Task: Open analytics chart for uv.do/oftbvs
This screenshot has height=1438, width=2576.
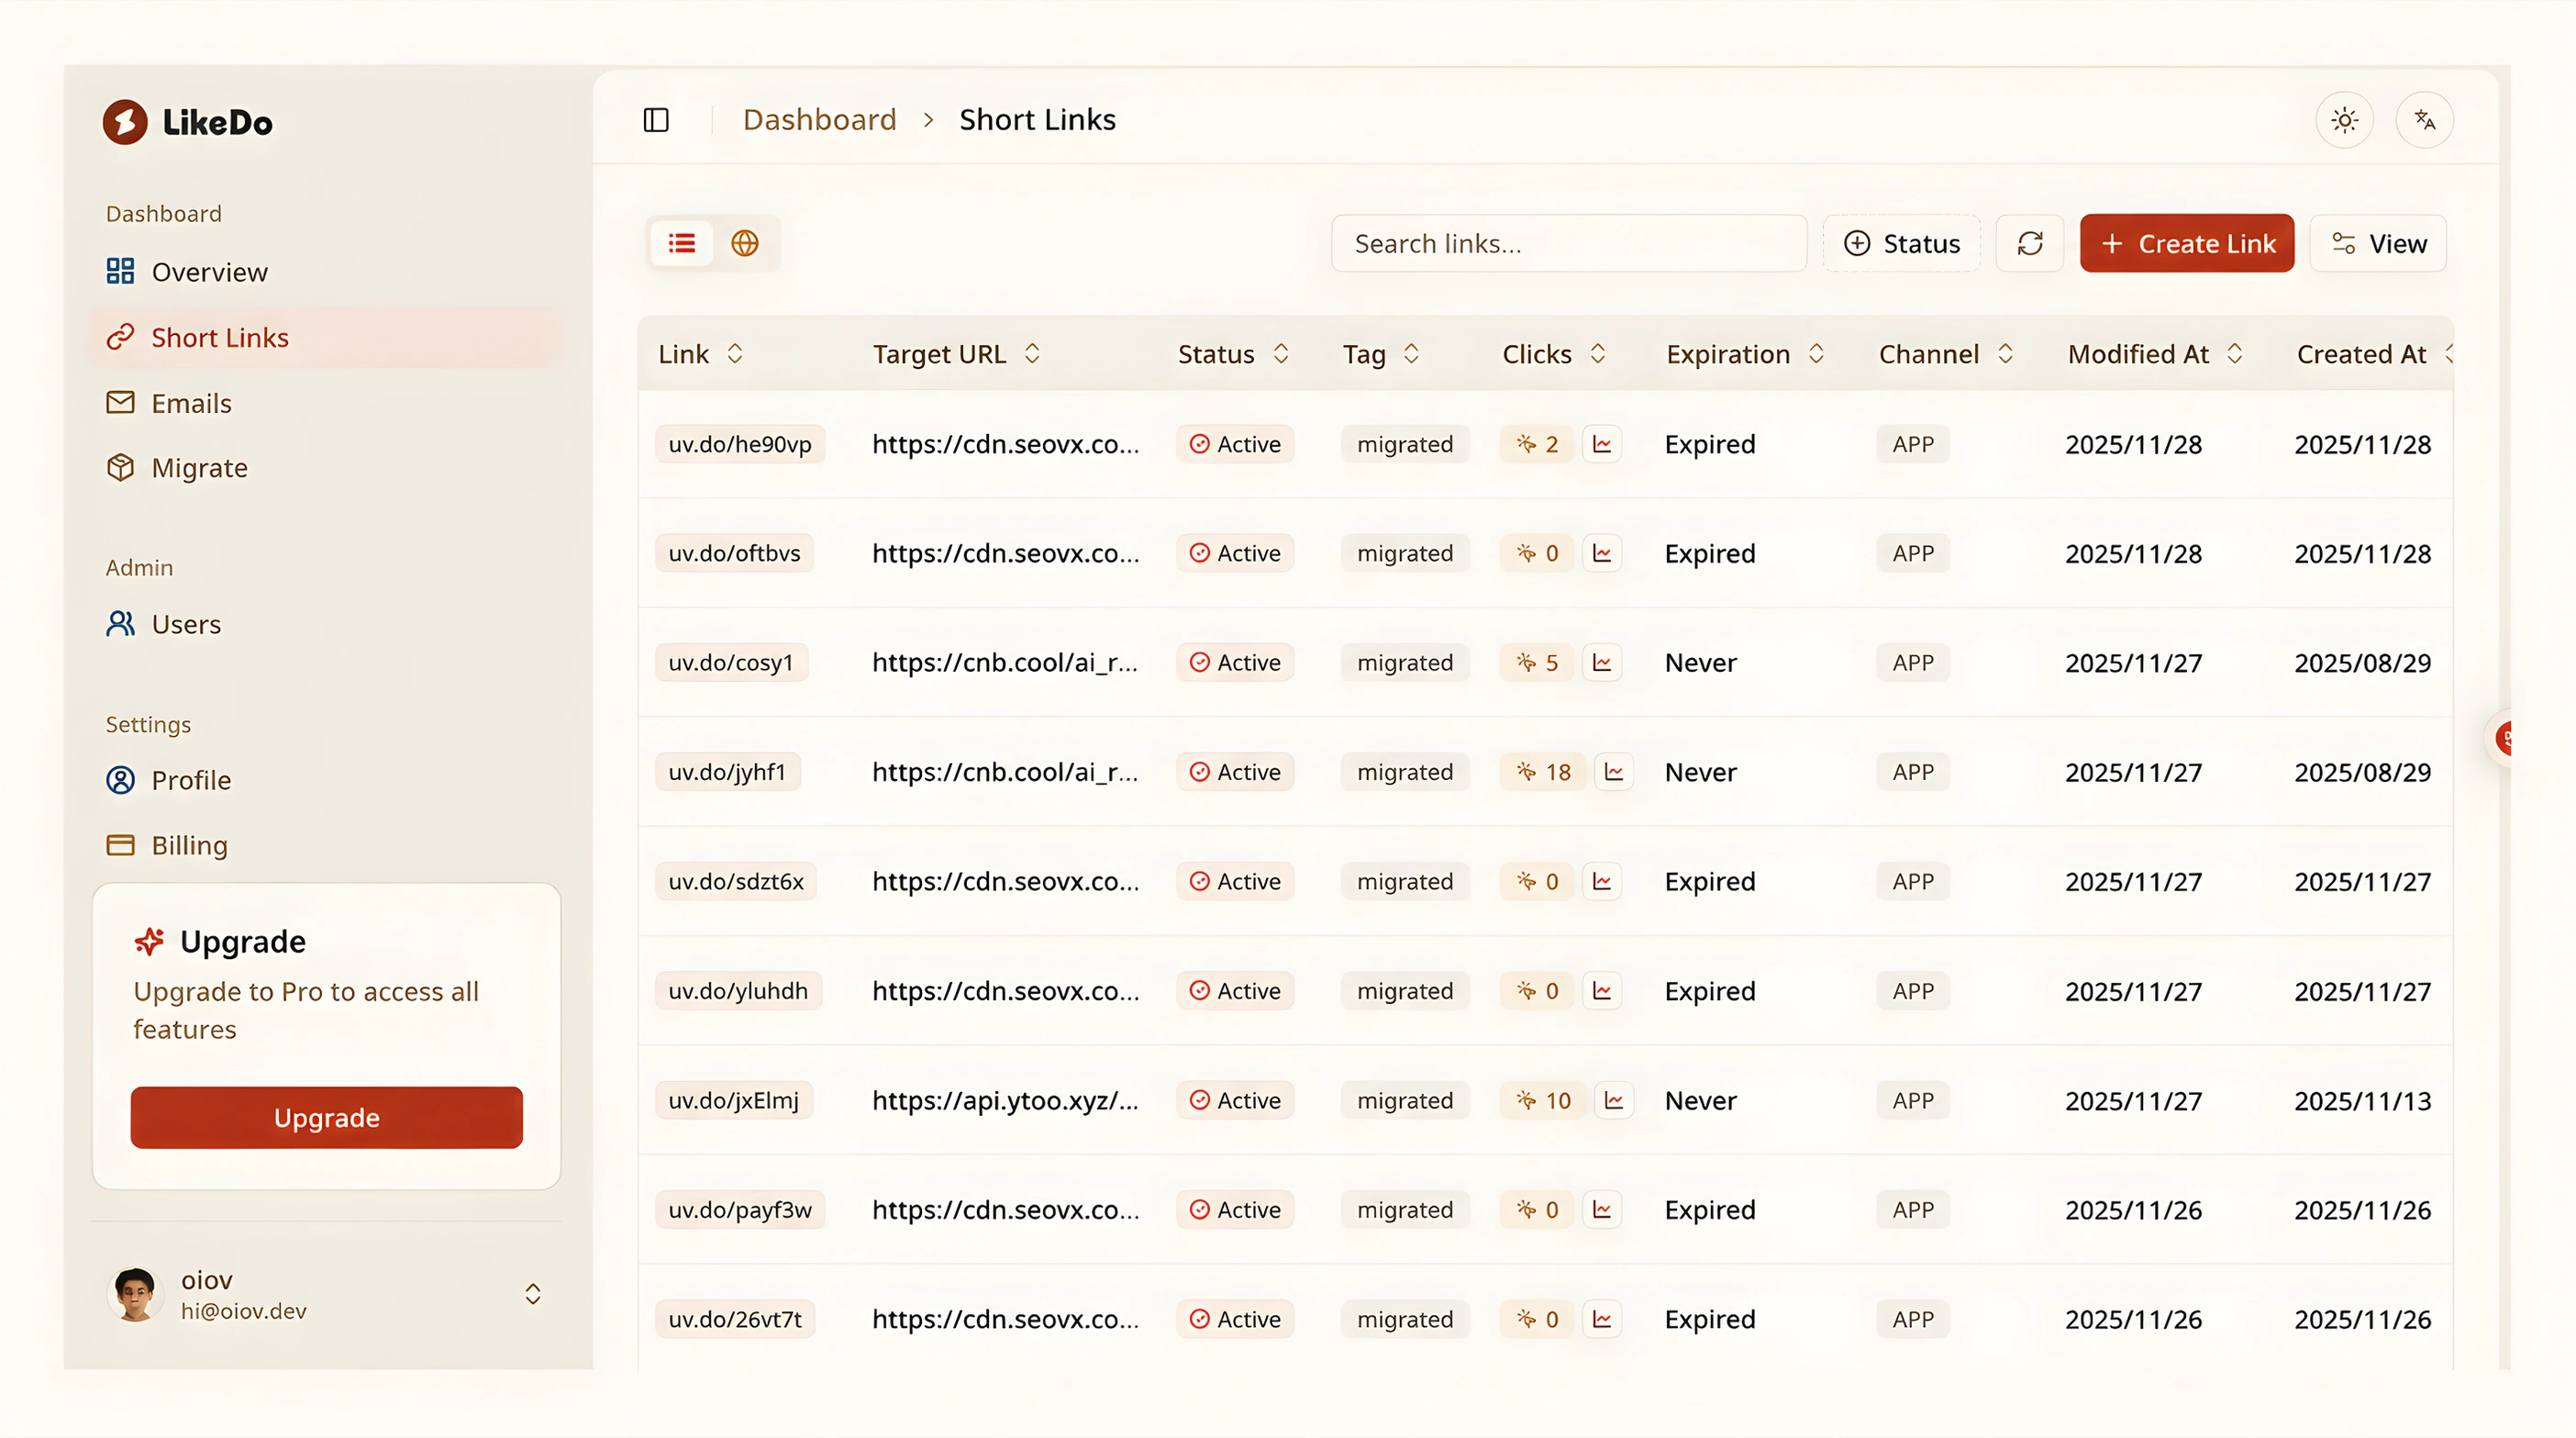Action: tap(1602, 553)
